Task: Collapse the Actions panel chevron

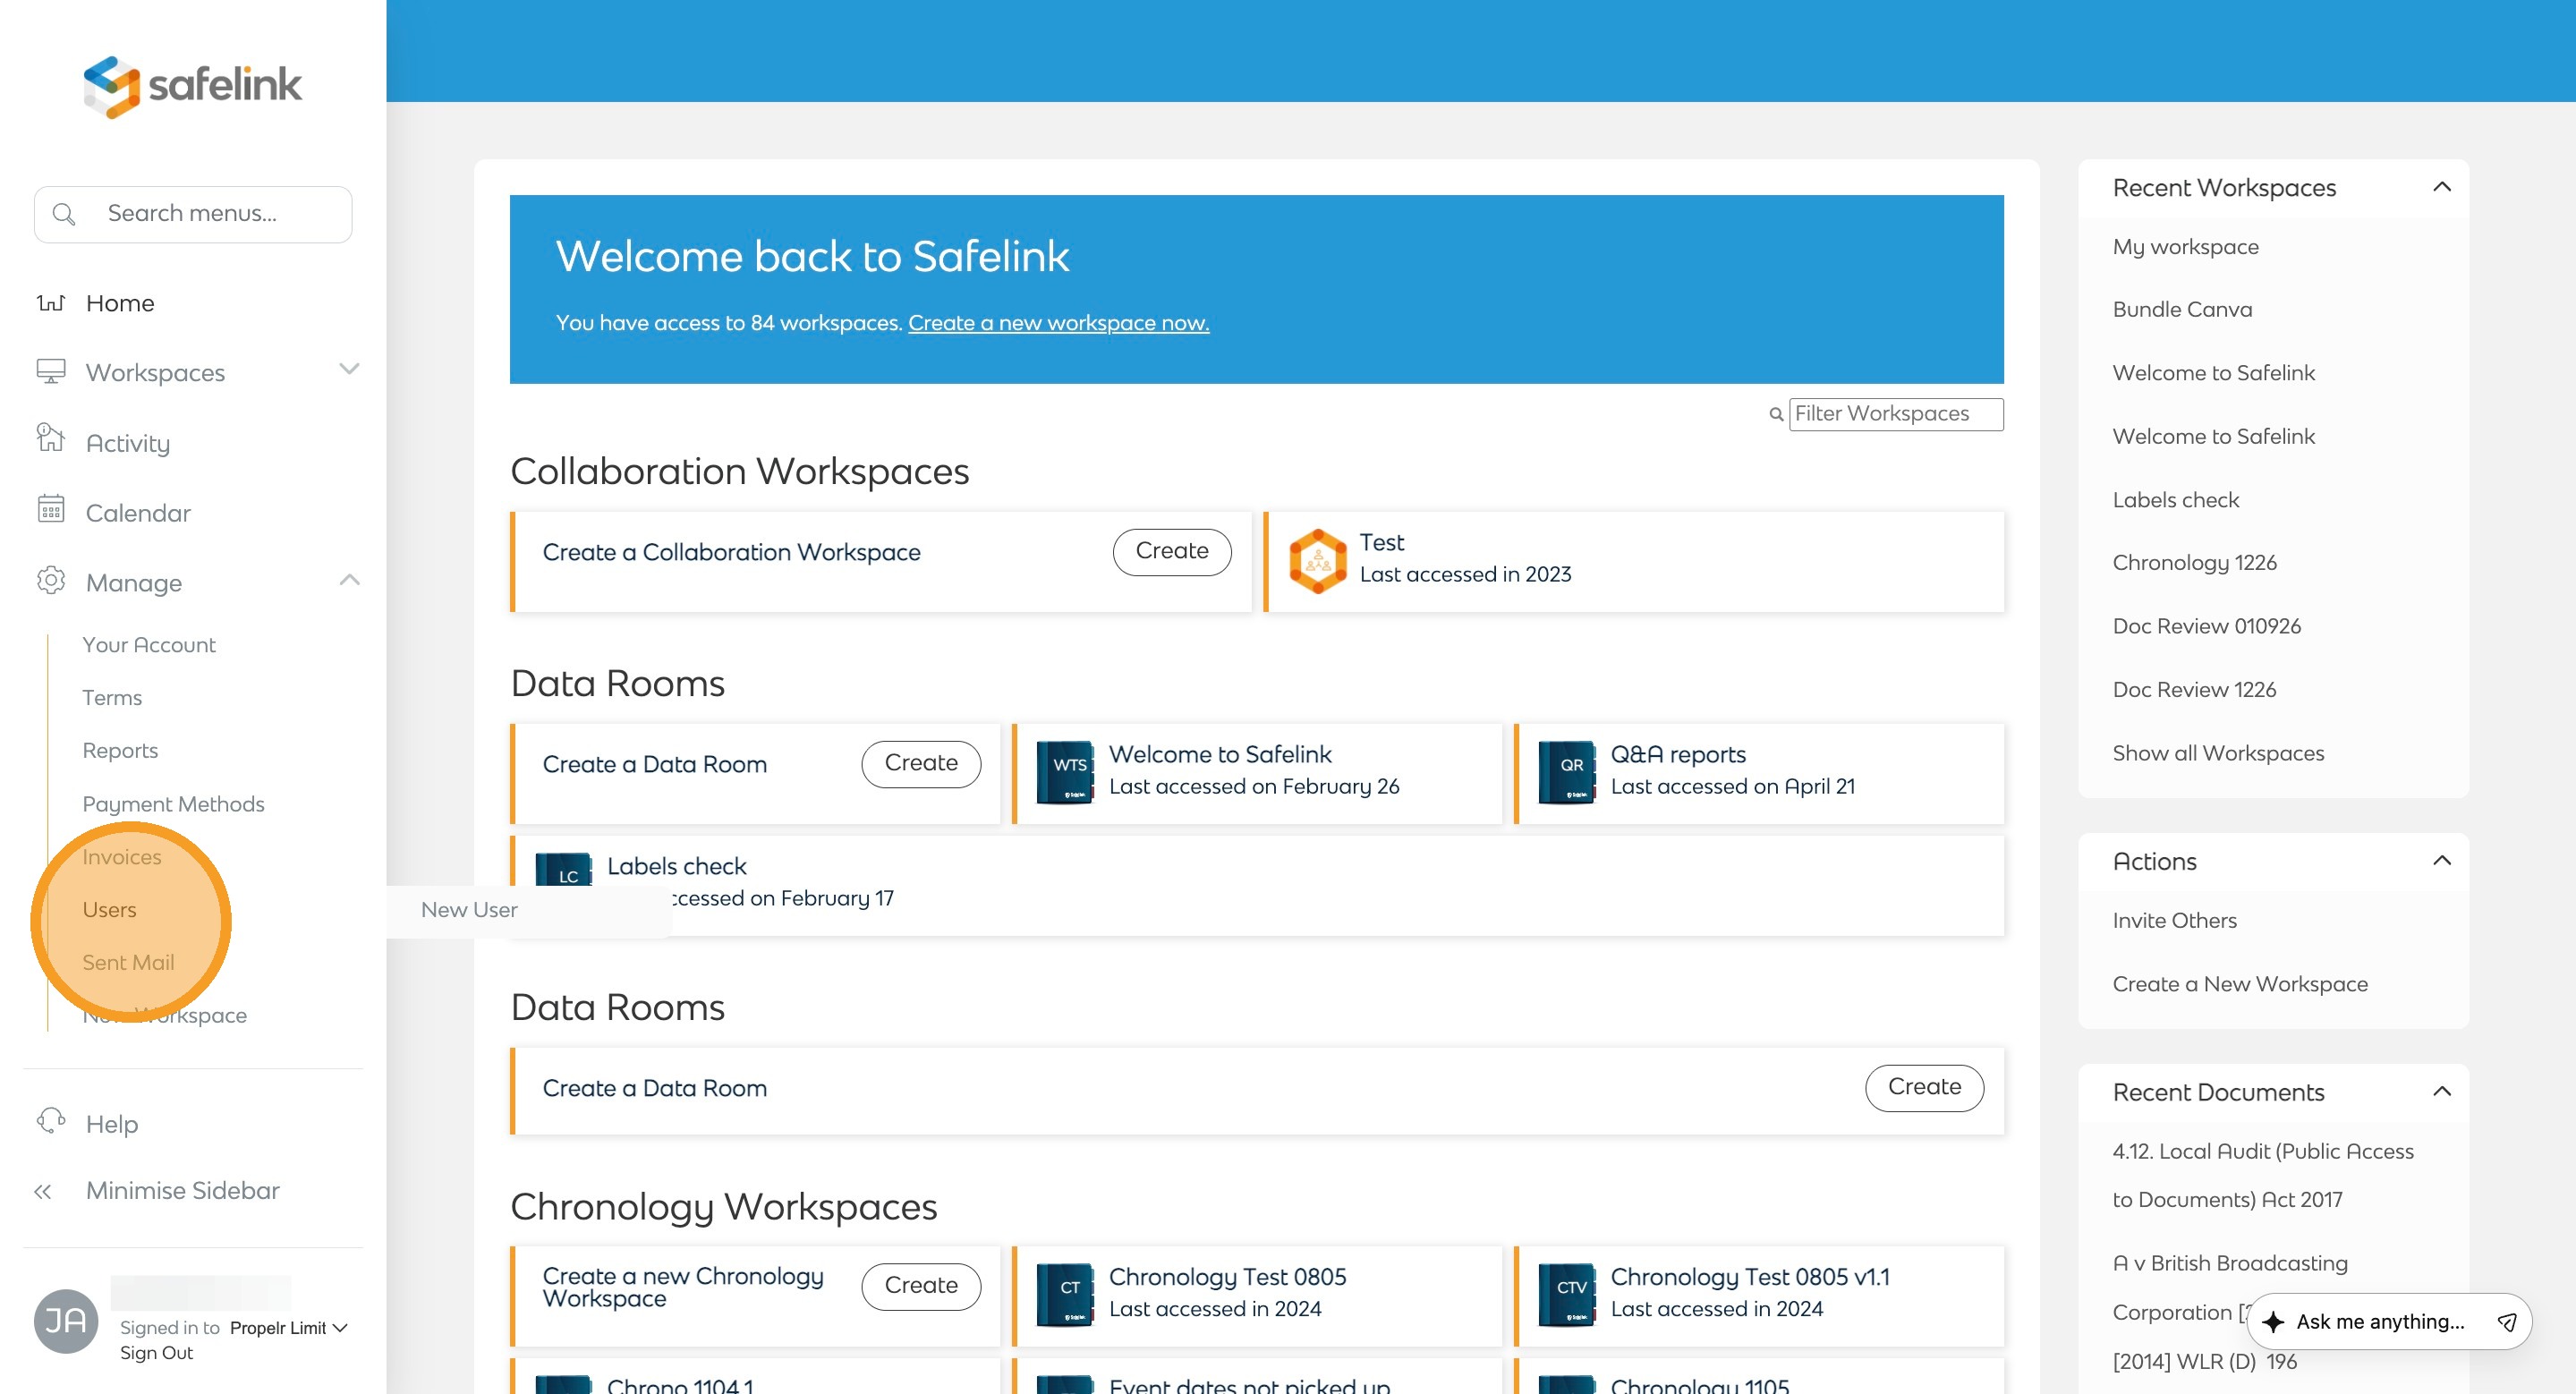Action: (2441, 860)
